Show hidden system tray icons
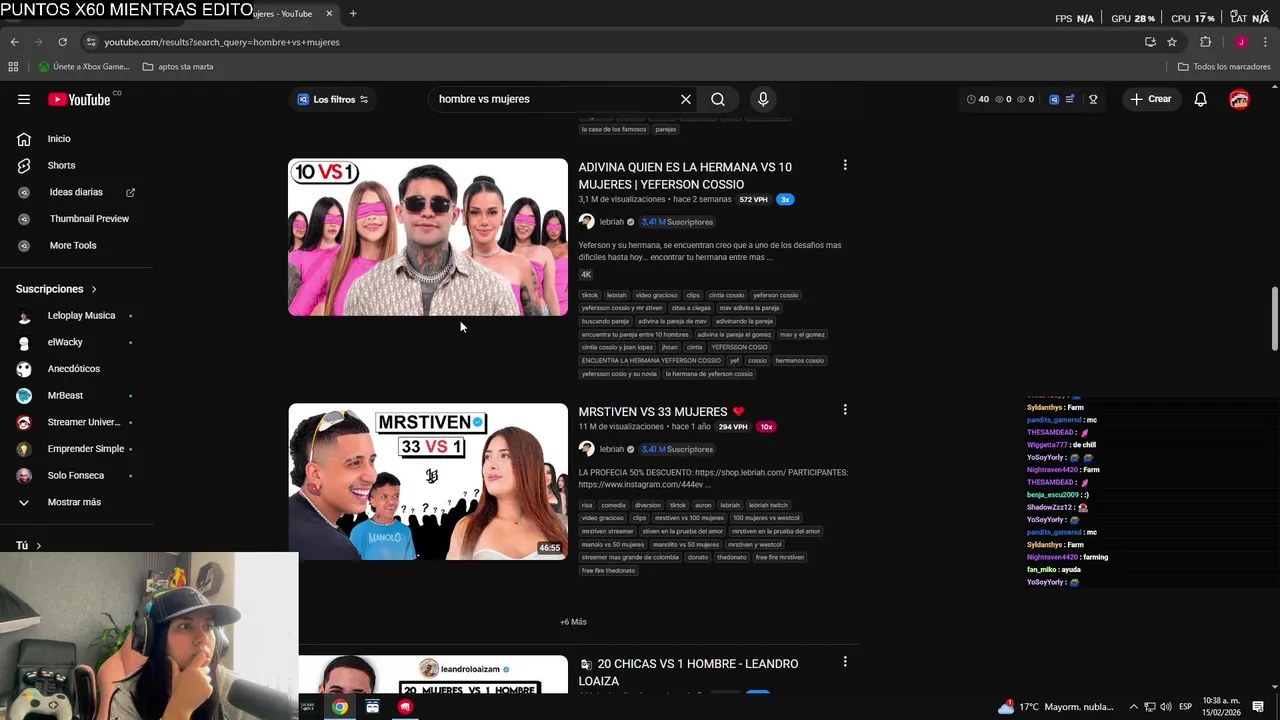1280x720 pixels. tap(1133, 707)
